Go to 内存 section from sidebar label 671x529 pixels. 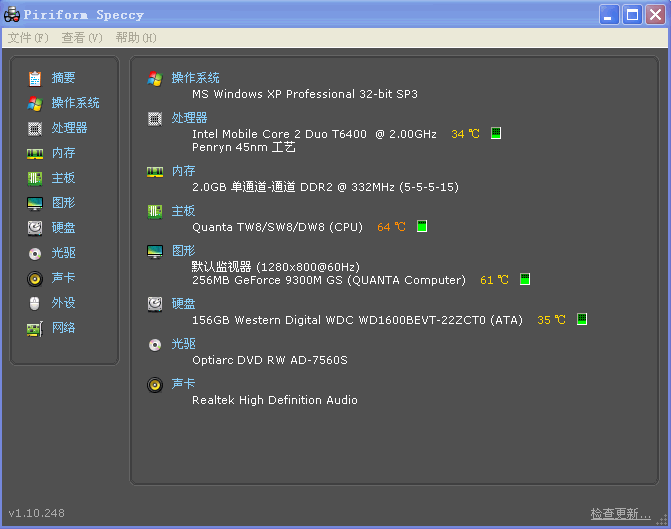63,153
